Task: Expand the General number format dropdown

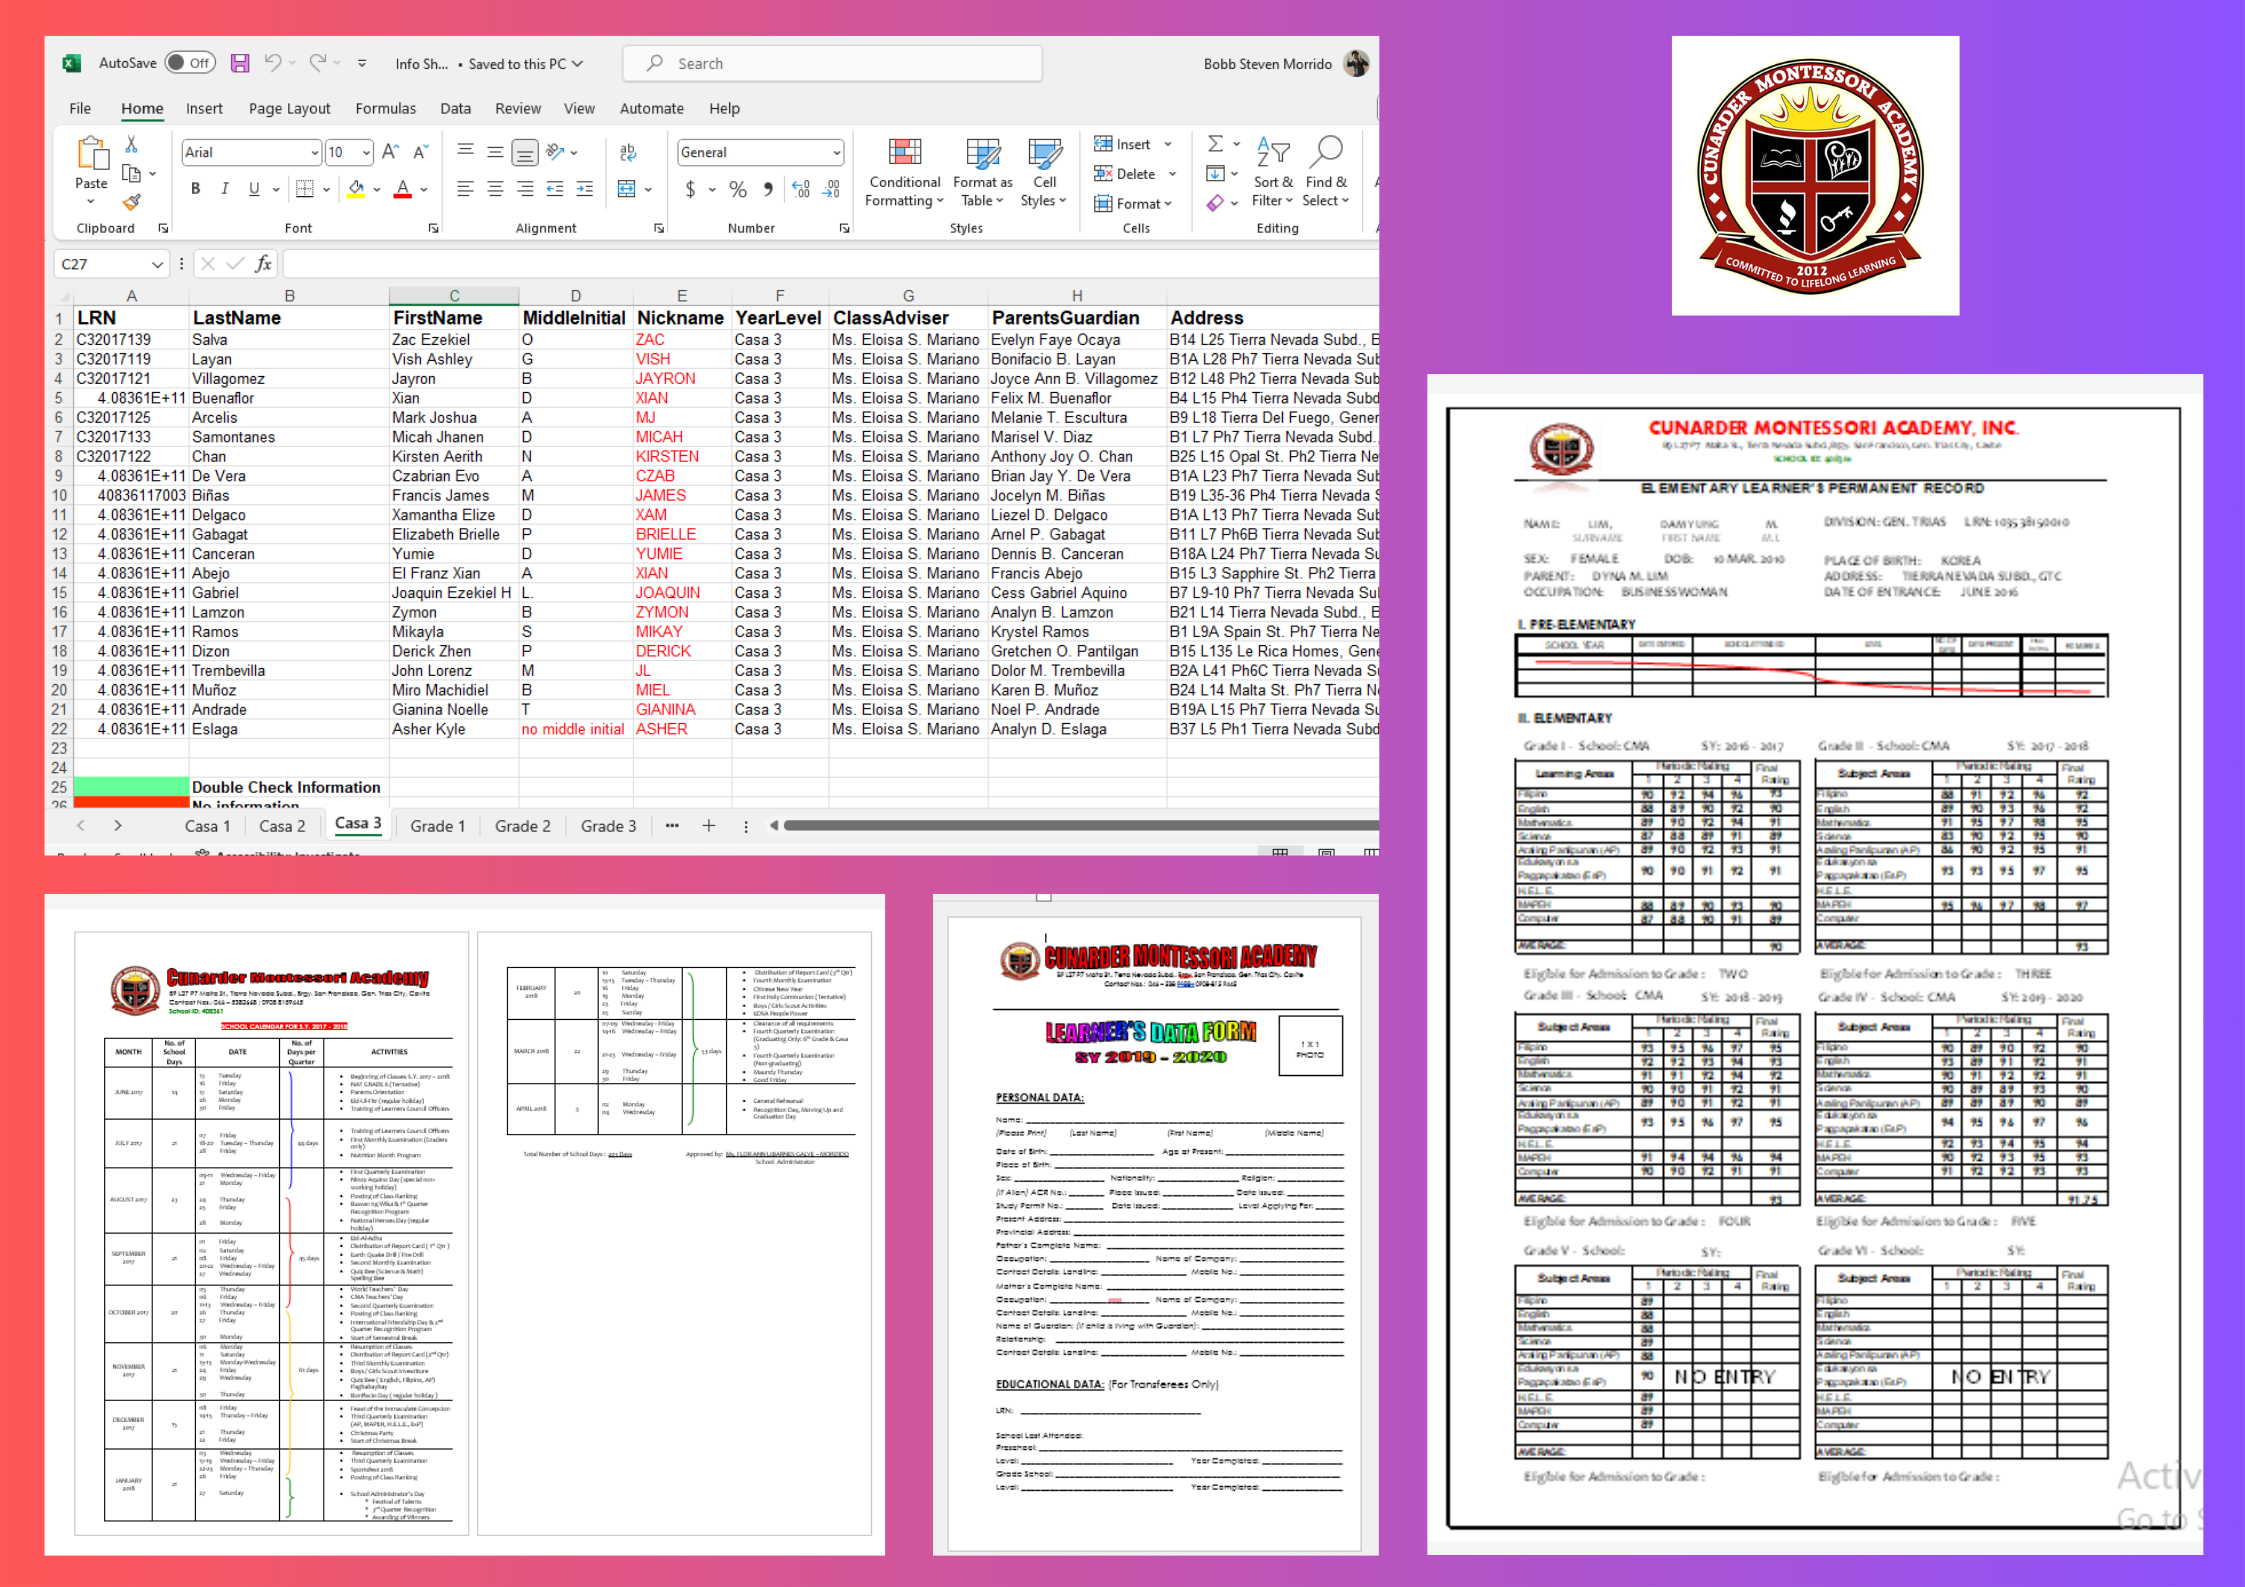Action: 836,153
